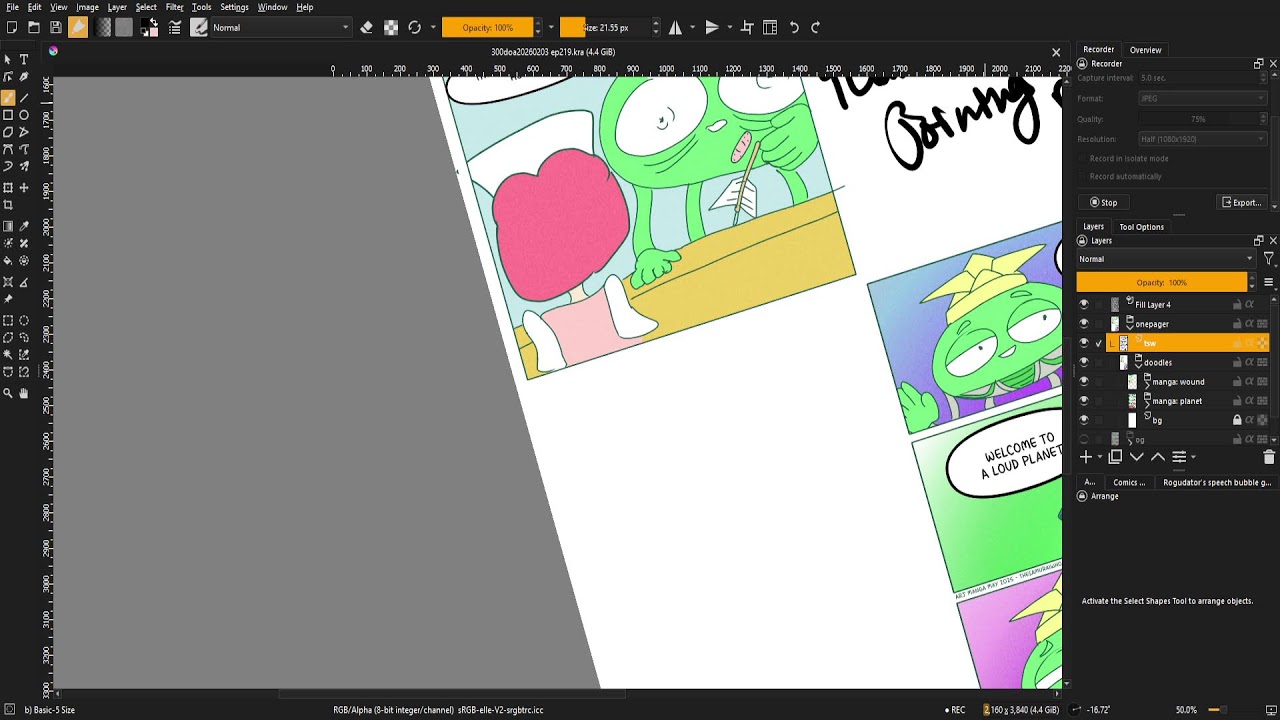Toggle preserve alpha checkerboard icon
Image resolution: width=1280 pixels, height=720 pixels.
(391, 28)
